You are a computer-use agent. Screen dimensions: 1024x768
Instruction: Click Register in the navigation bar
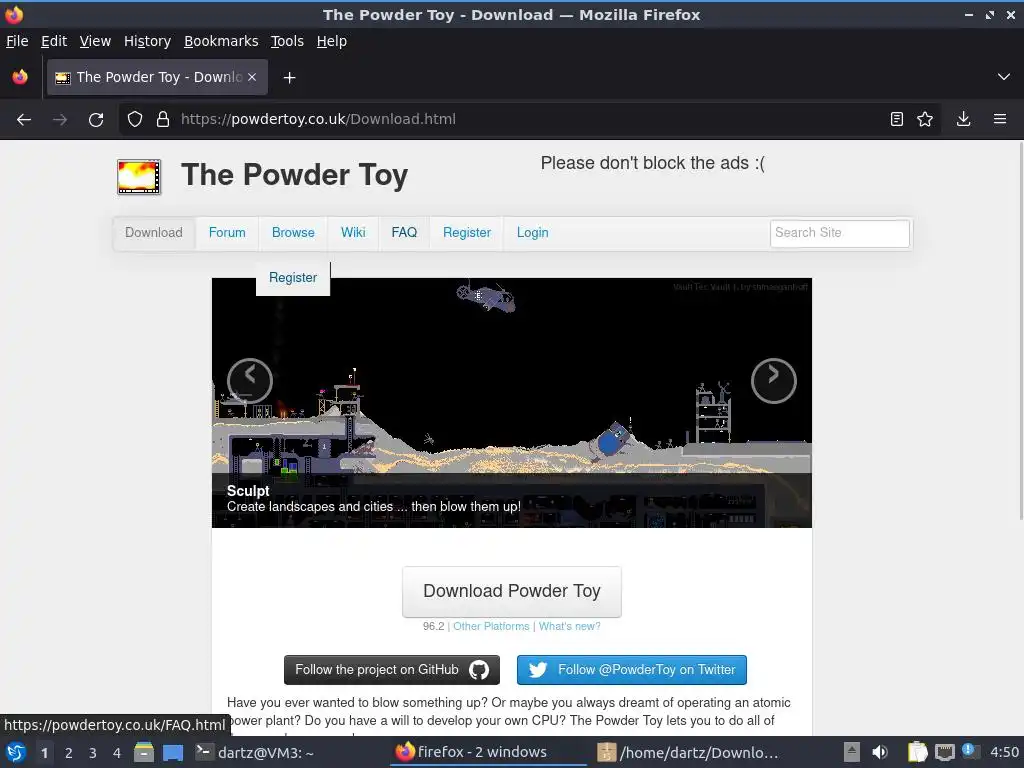[x=467, y=233]
